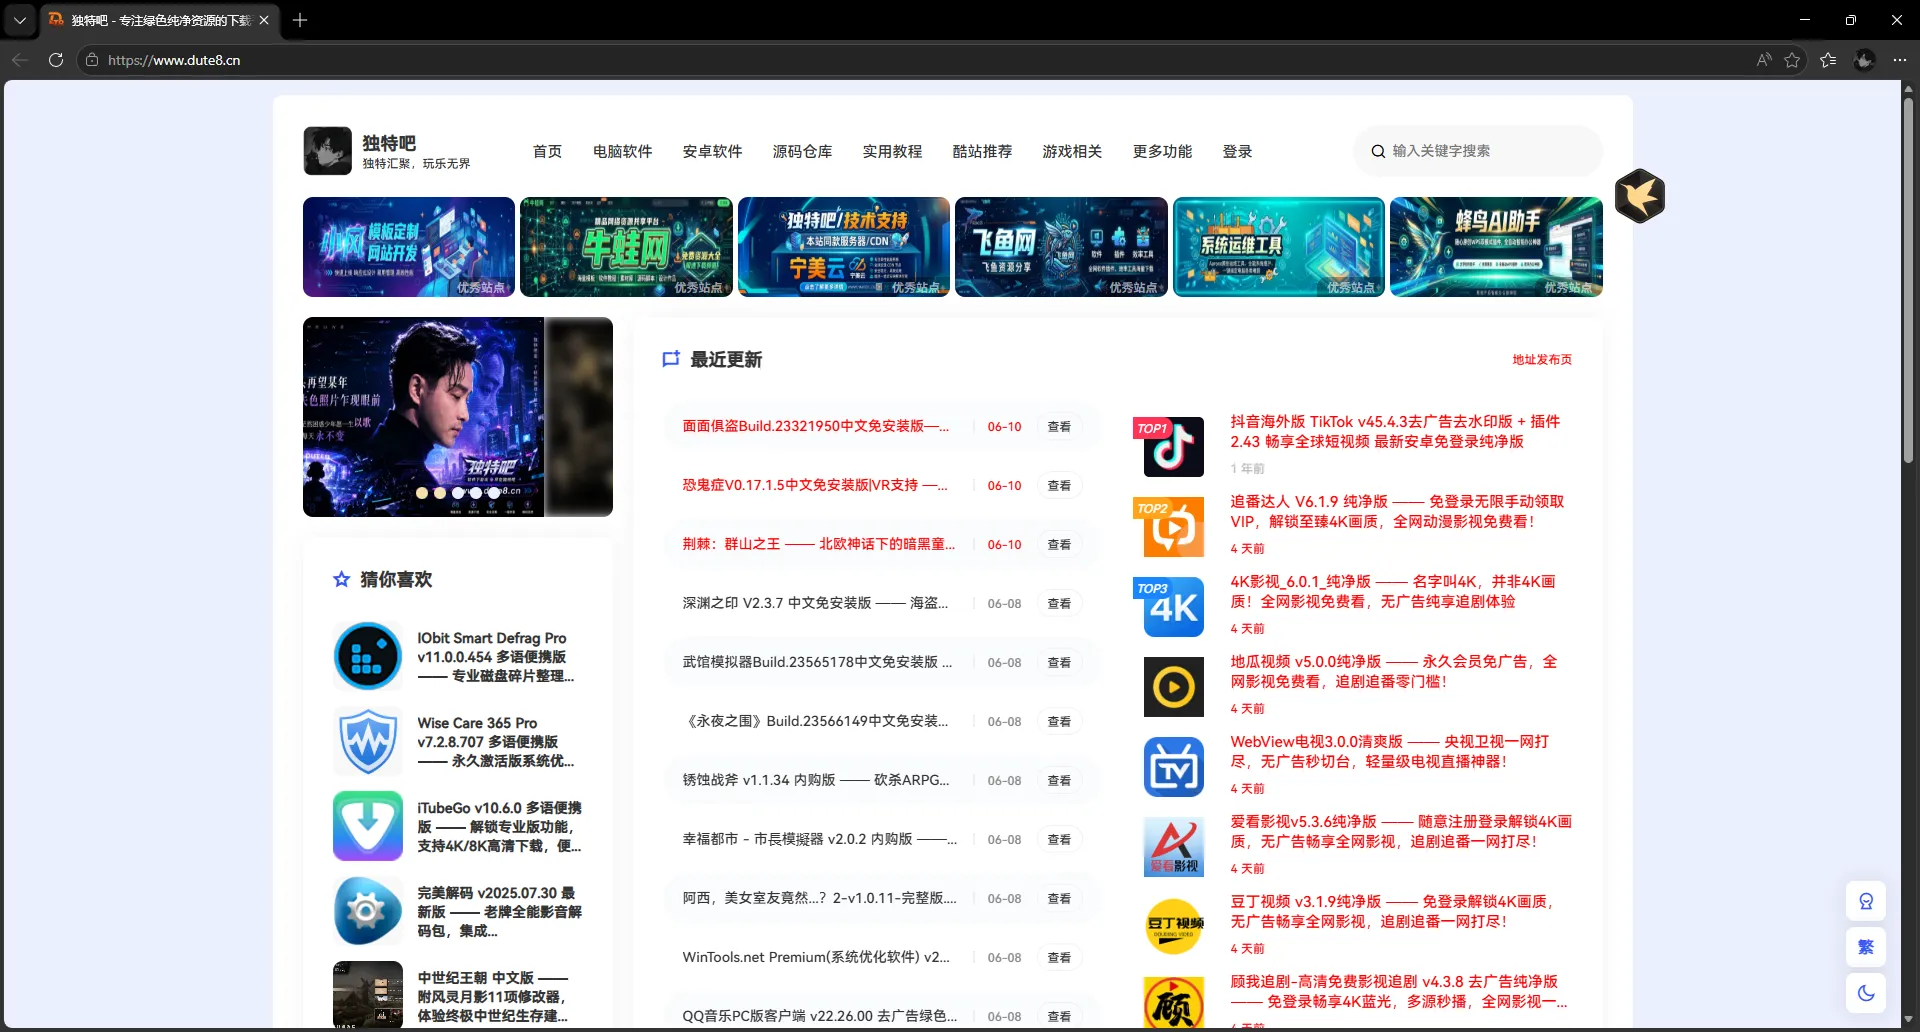The height and width of the screenshot is (1032, 1920).
Task: Open browser settings and more menu
Action: point(1900,60)
